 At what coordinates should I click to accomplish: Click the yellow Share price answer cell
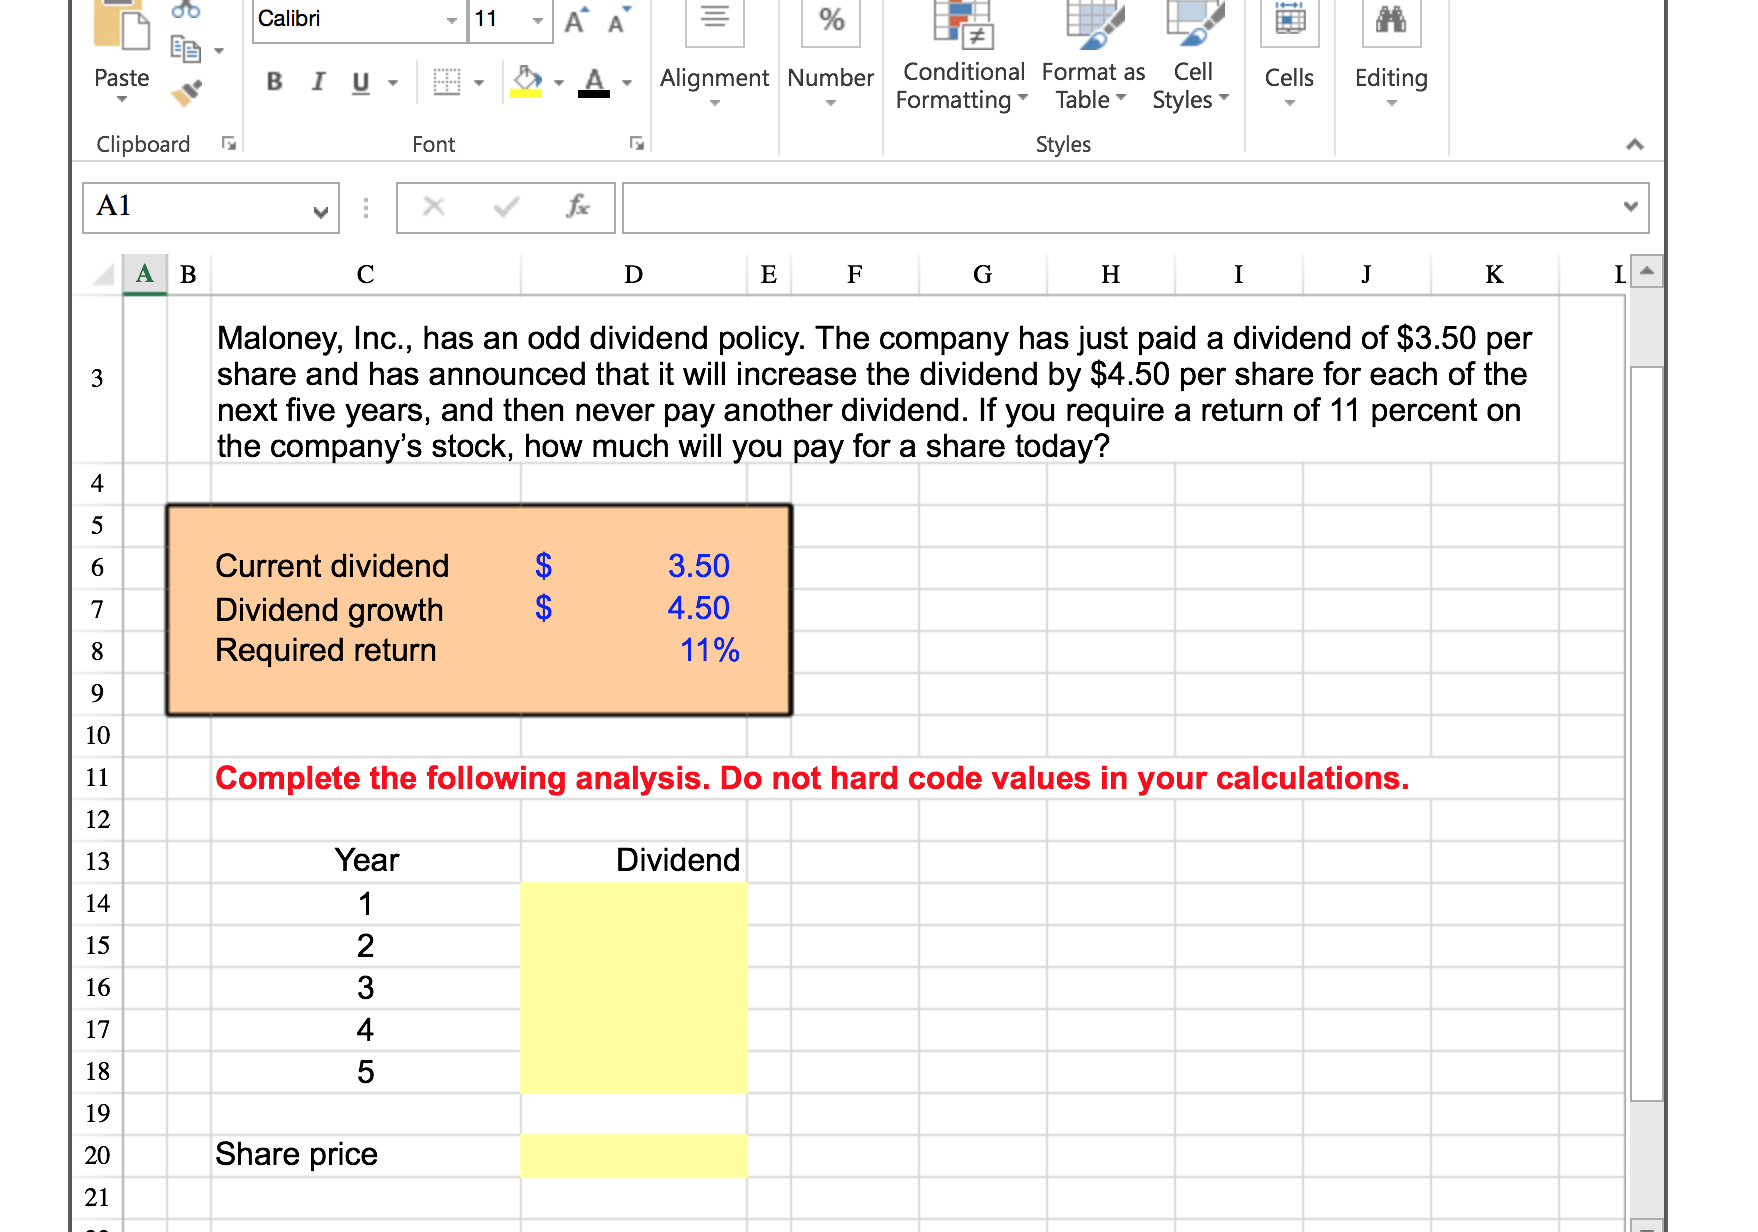tap(634, 1155)
